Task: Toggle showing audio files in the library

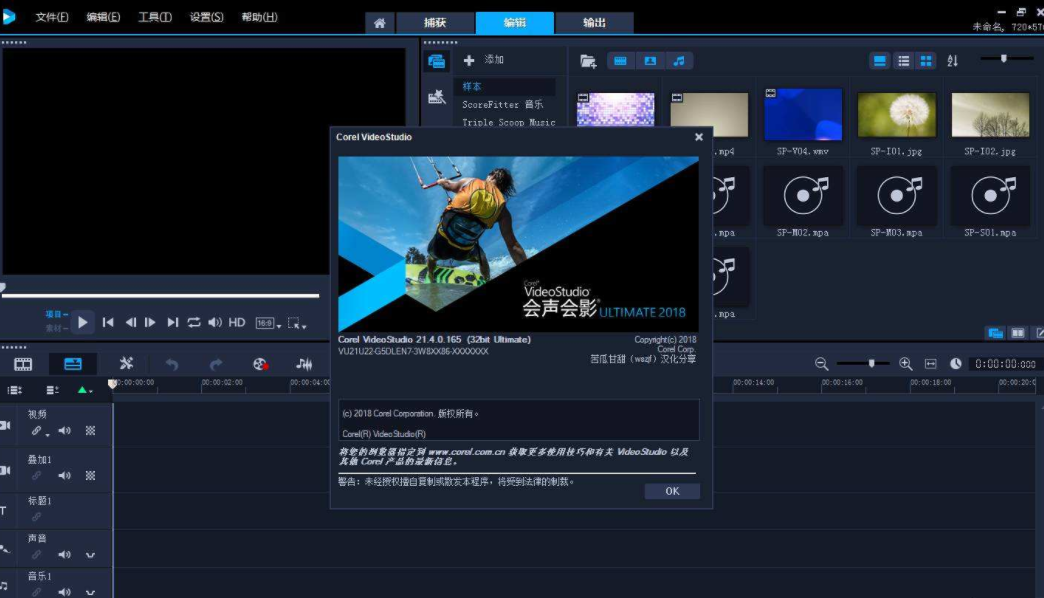Action: tap(679, 61)
